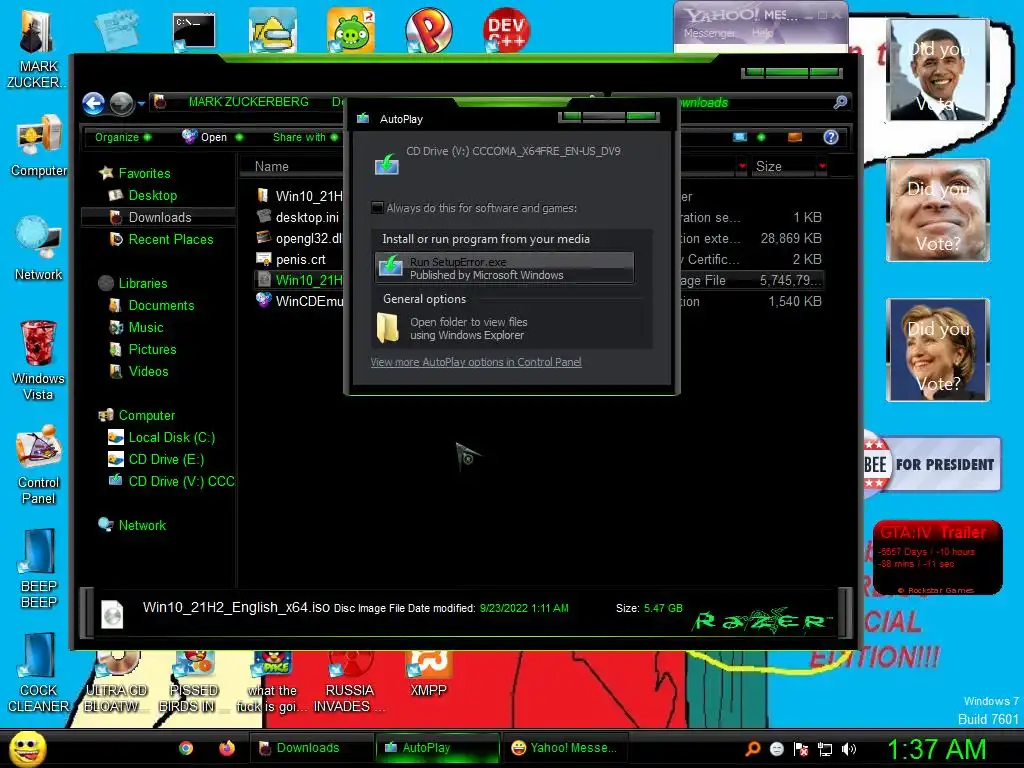Click the GTA:IV Trailer countdown gadget
Screen dimensions: 1024x768
click(x=937, y=557)
